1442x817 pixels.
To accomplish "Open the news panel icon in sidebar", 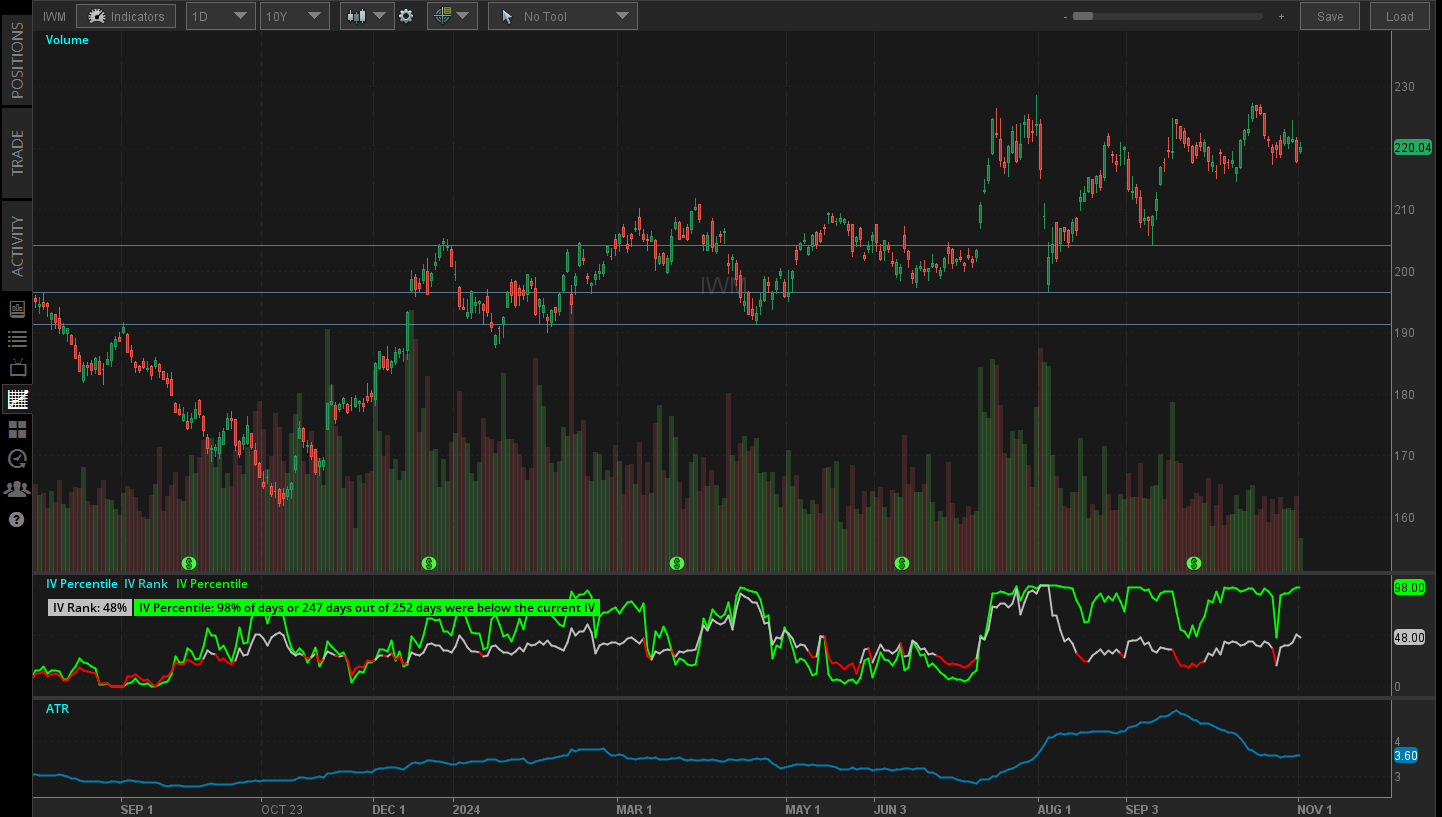I will pos(17,308).
